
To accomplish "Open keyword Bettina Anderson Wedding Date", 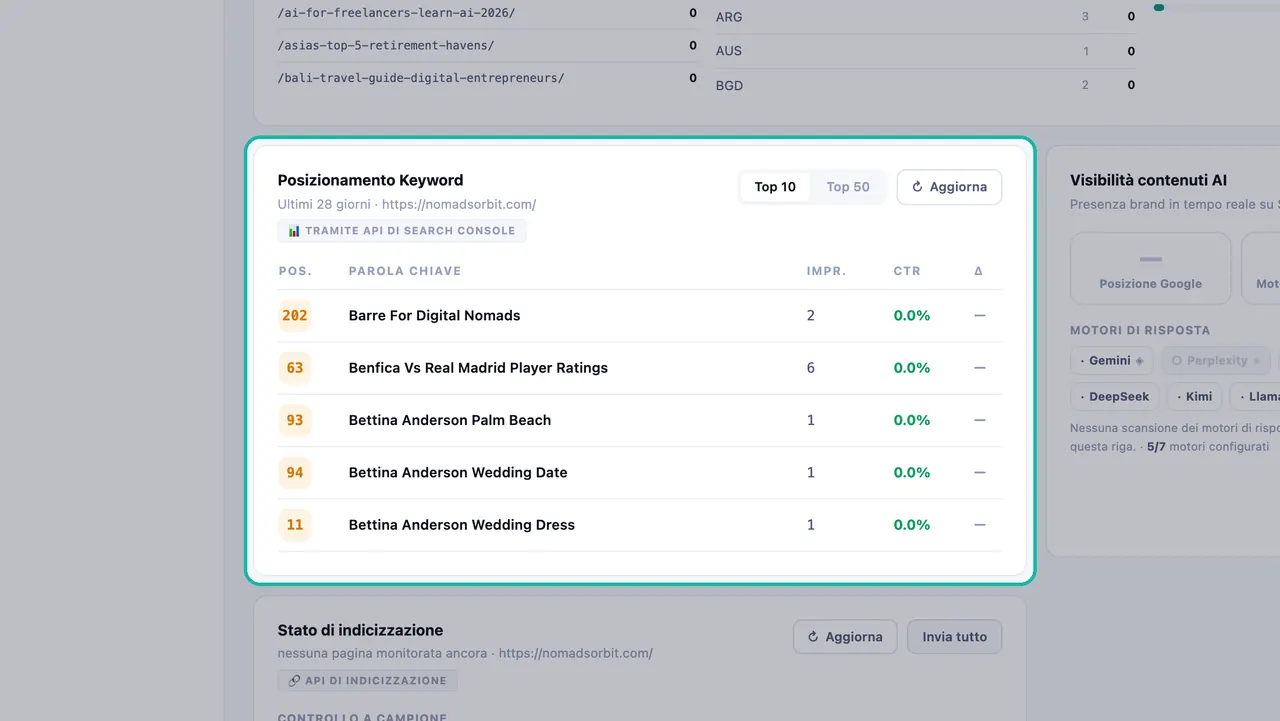I will click(x=458, y=473).
